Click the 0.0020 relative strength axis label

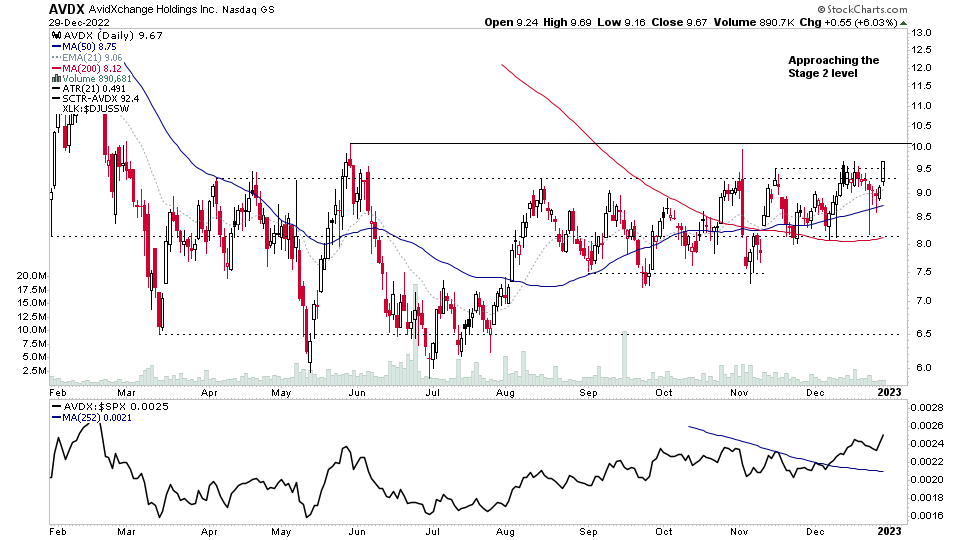click(x=927, y=479)
